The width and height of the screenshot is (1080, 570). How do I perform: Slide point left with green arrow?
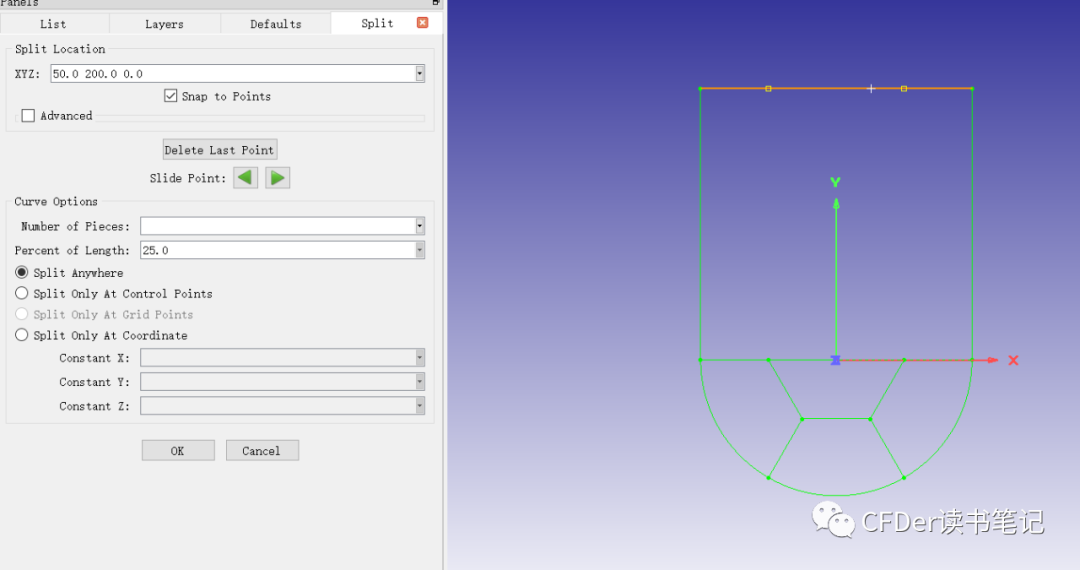point(245,178)
